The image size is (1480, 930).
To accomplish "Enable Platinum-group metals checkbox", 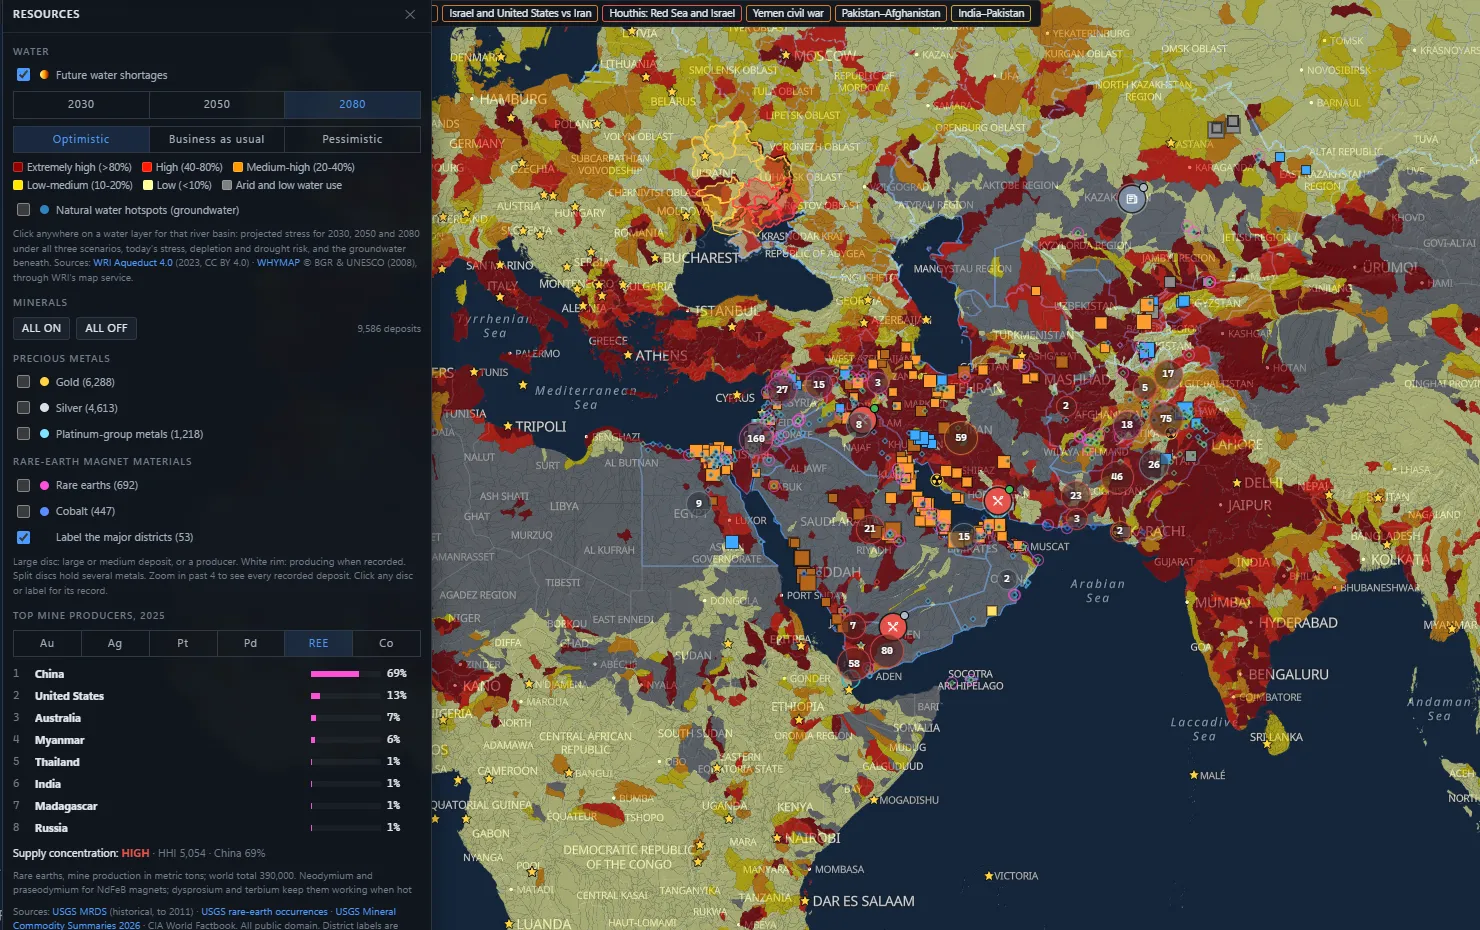I will click(23, 434).
